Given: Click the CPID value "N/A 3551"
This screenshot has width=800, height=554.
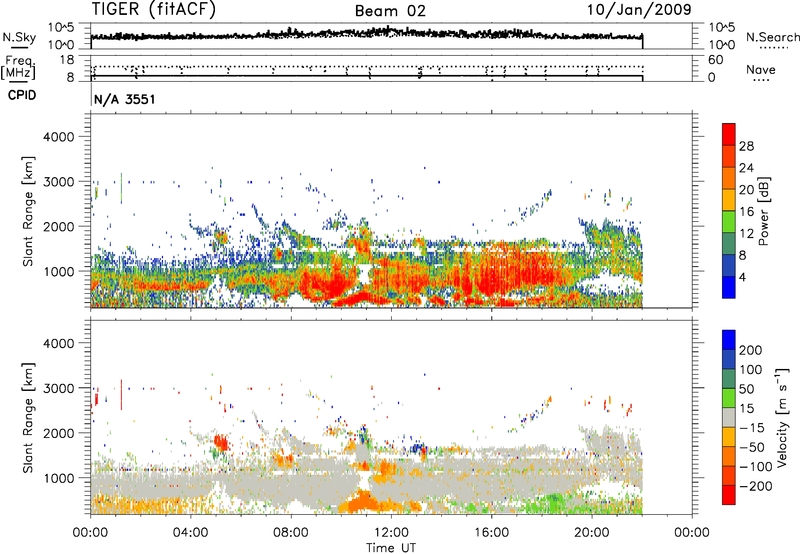Looking at the screenshot, I should coord(124,99).
